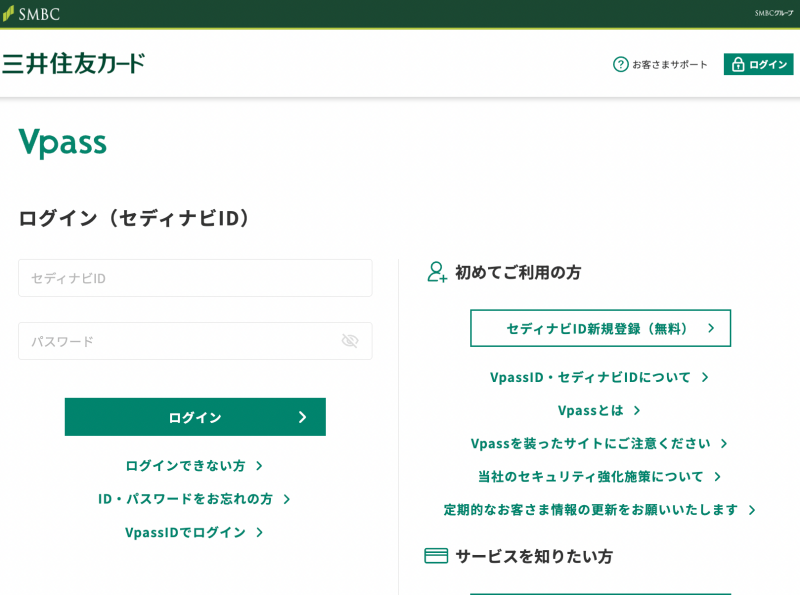Toggle password visibility eye icon

tap(350, 341)
